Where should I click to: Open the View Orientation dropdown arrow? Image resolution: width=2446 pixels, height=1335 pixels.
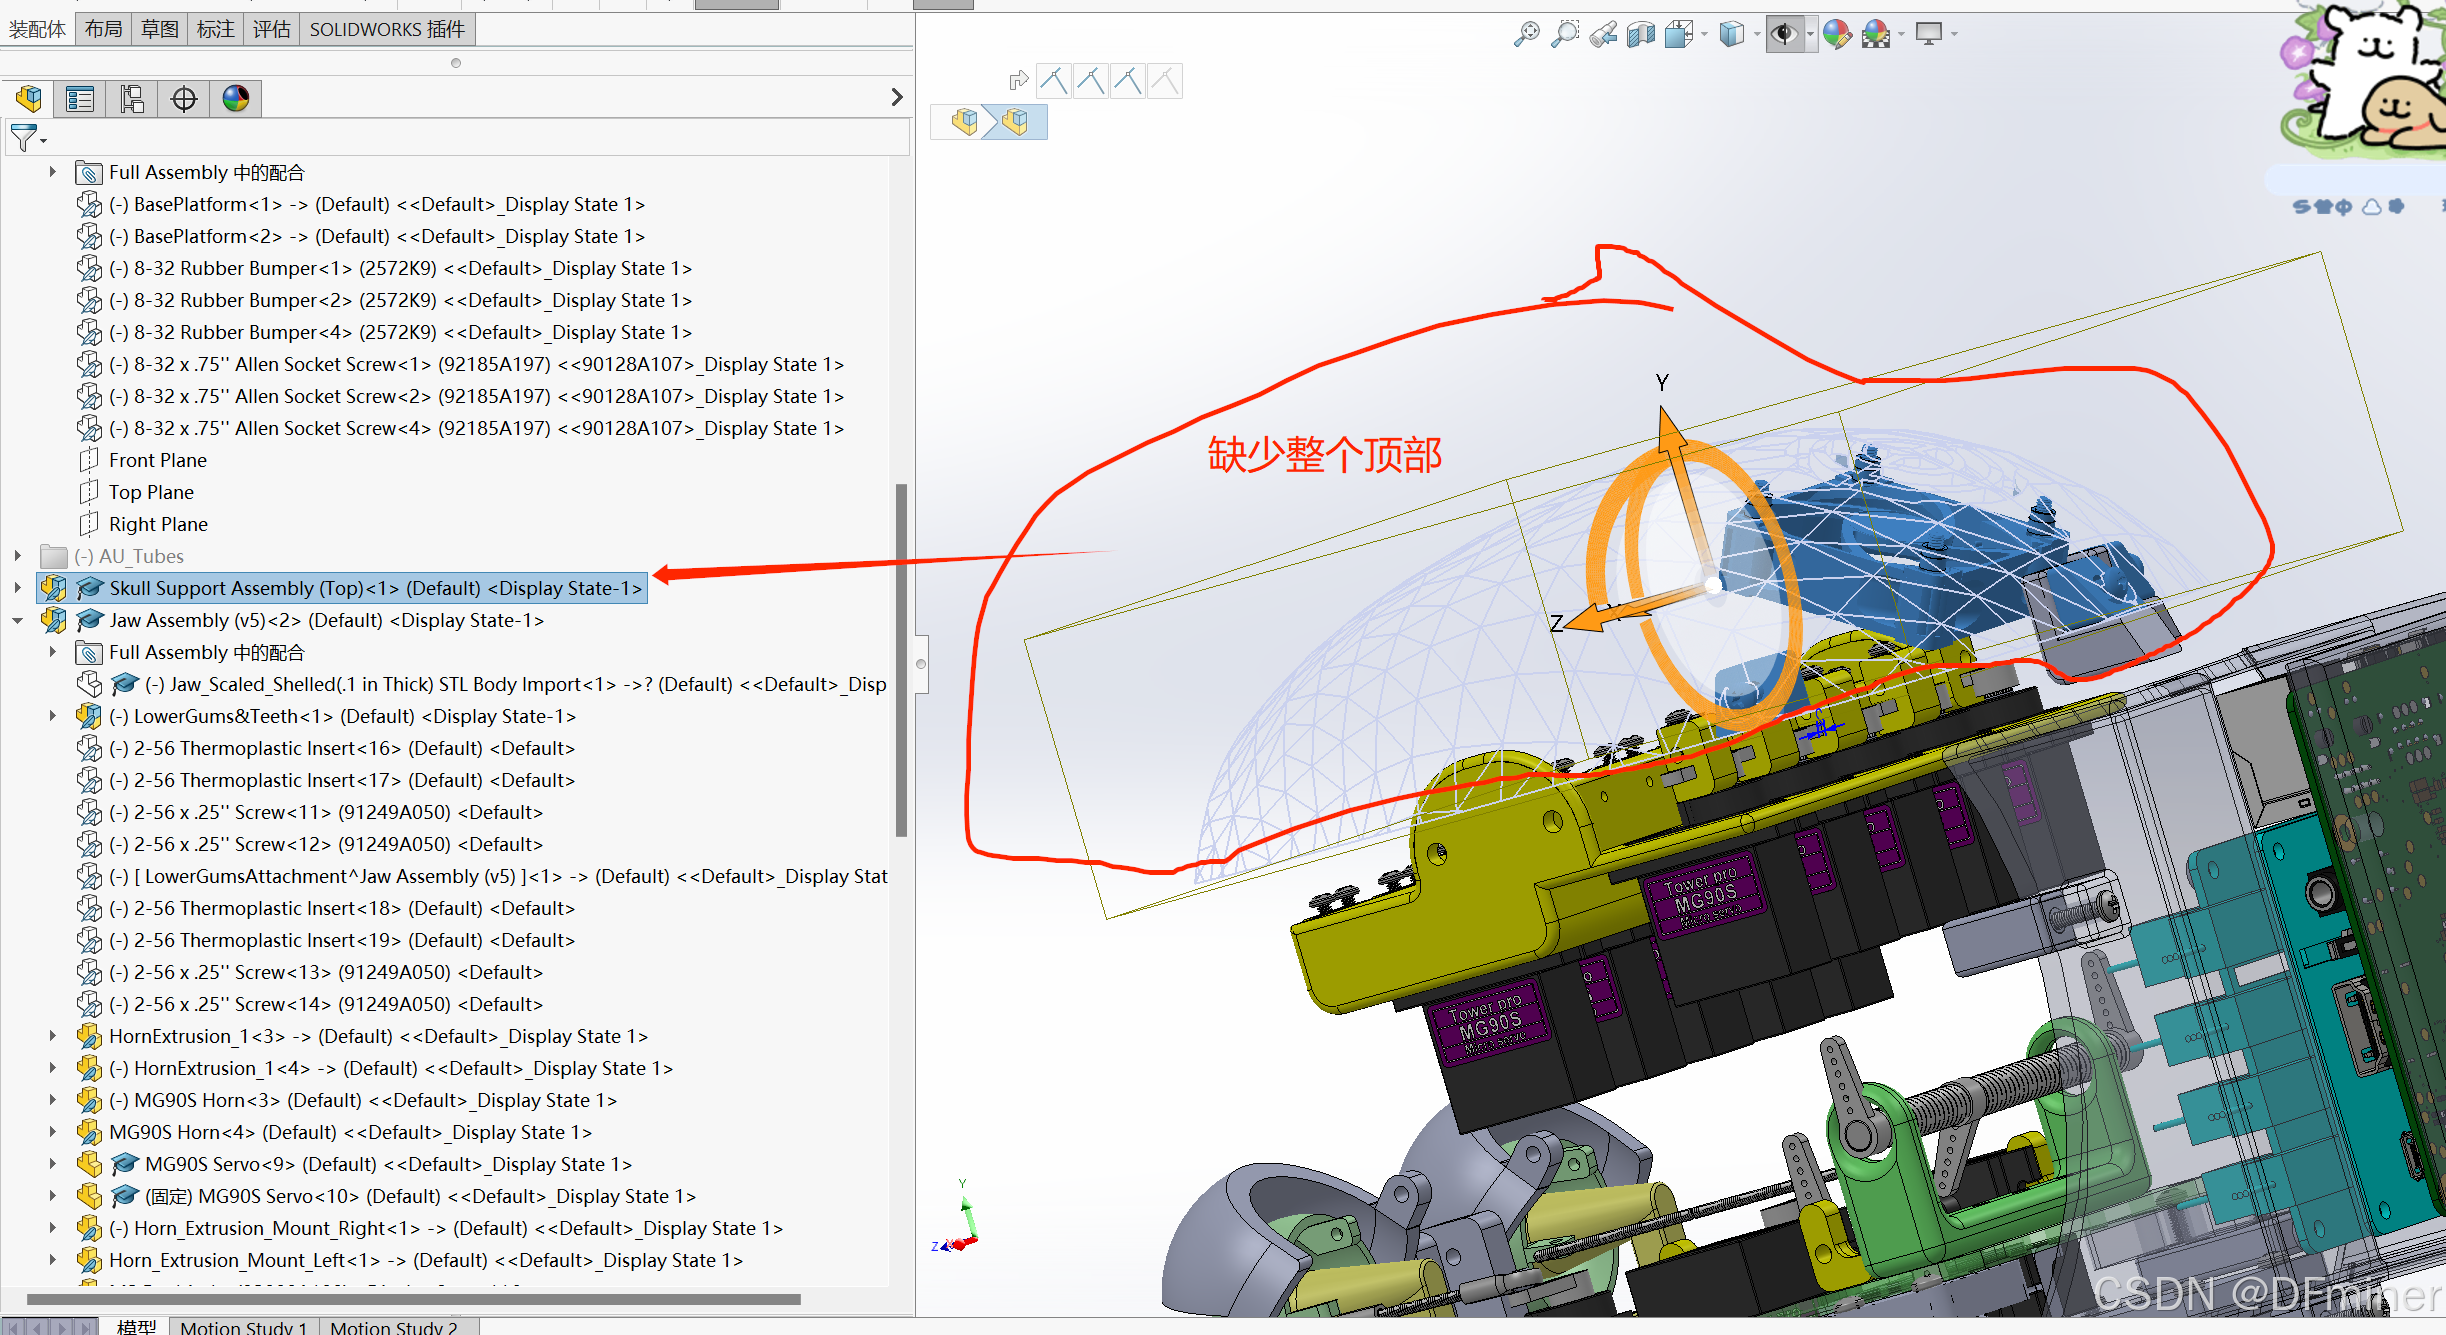pyautogui.click(x=1704, y=34)
